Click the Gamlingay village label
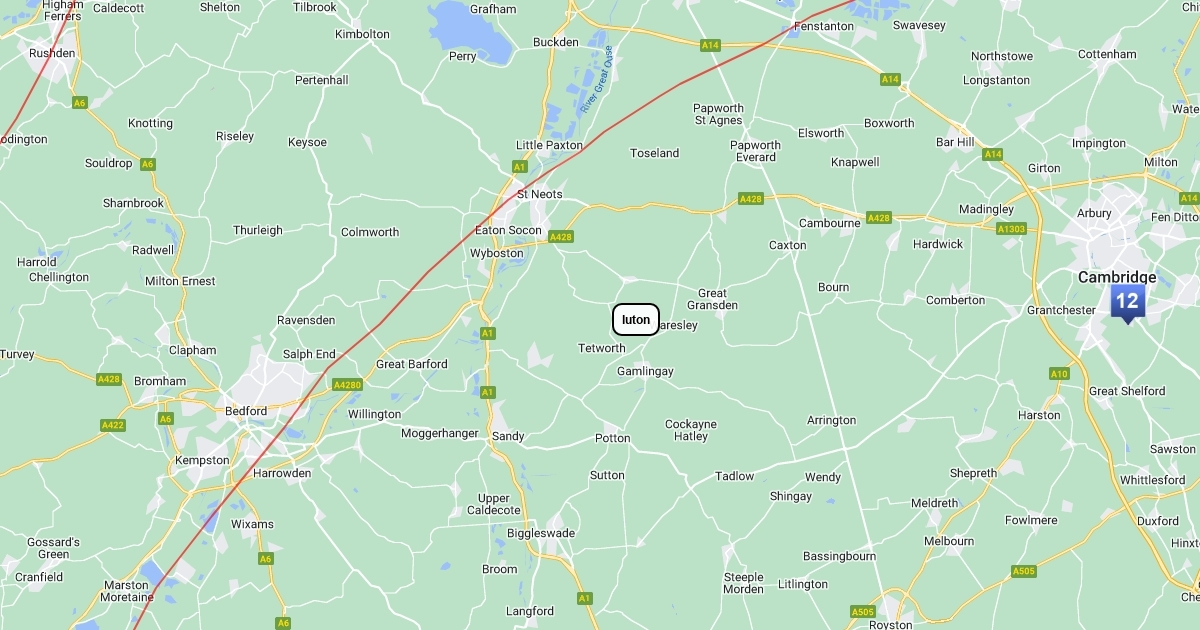Image resolution: width=1200 pixels, height=630 pixels. 645,371
